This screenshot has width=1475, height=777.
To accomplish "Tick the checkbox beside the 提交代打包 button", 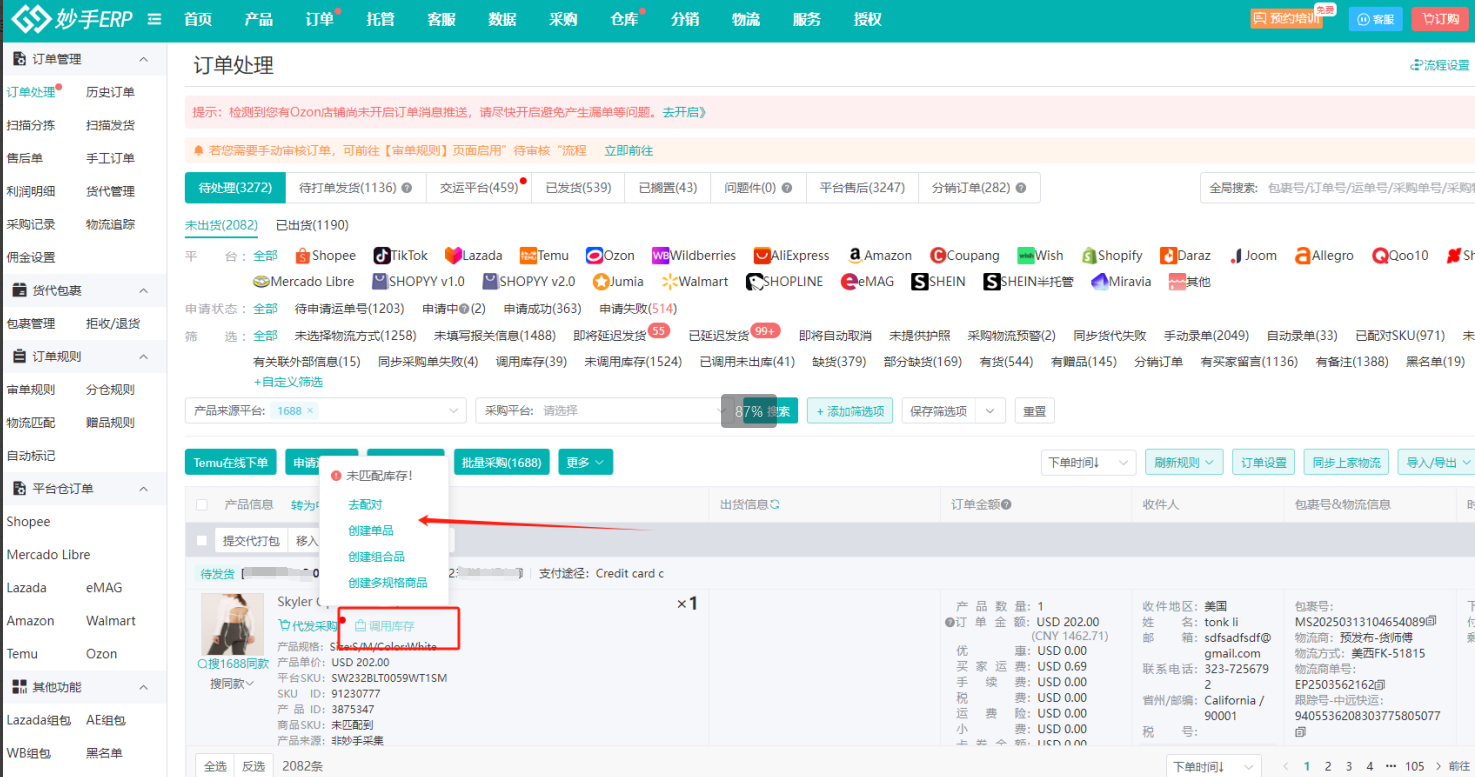I will point(202,541).
